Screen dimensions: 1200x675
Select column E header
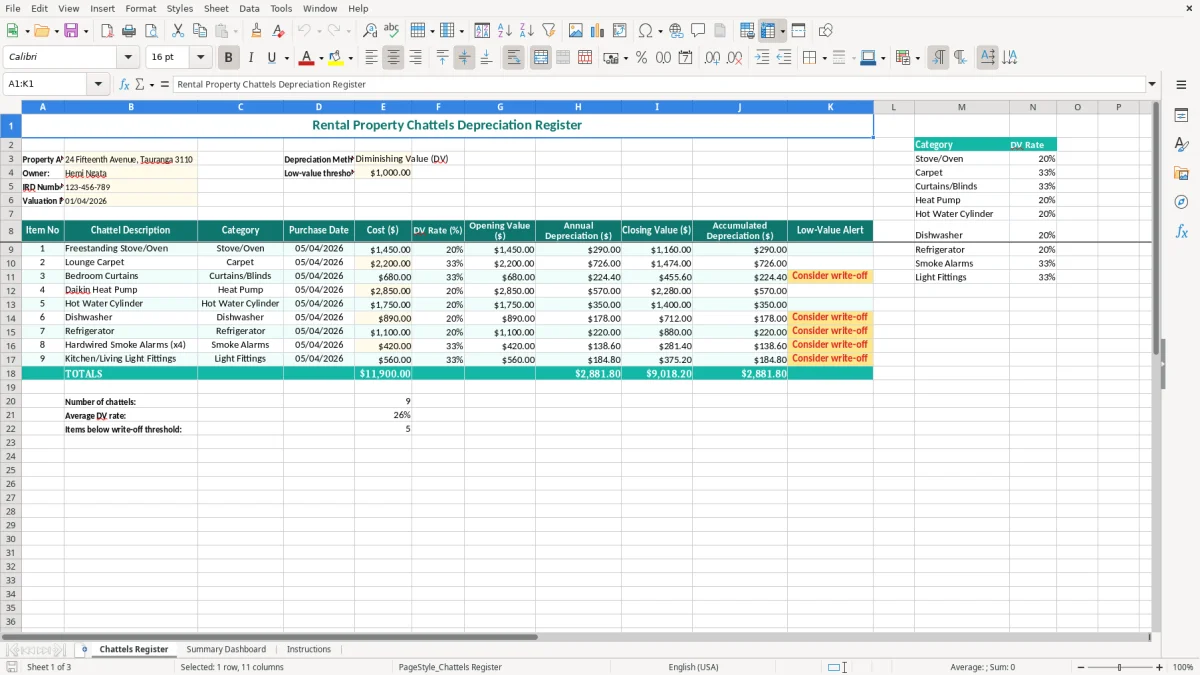[383, 107]
